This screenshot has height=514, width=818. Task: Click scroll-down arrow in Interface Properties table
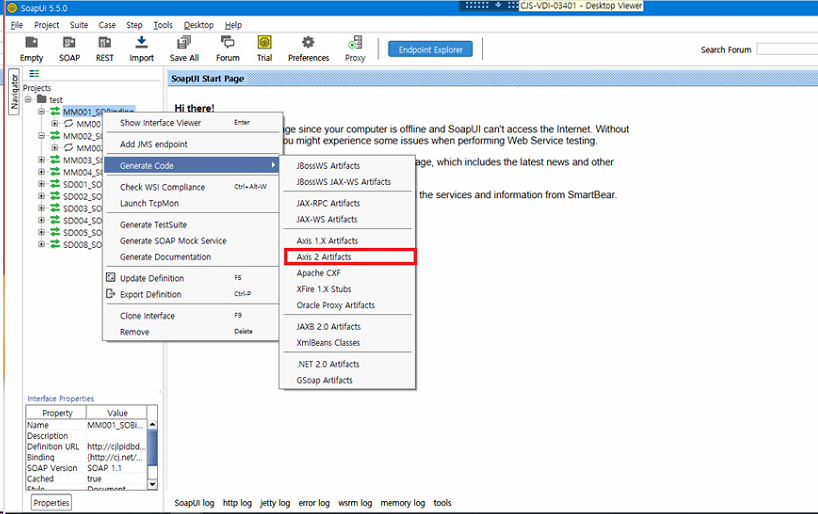(x=152, y=484)
